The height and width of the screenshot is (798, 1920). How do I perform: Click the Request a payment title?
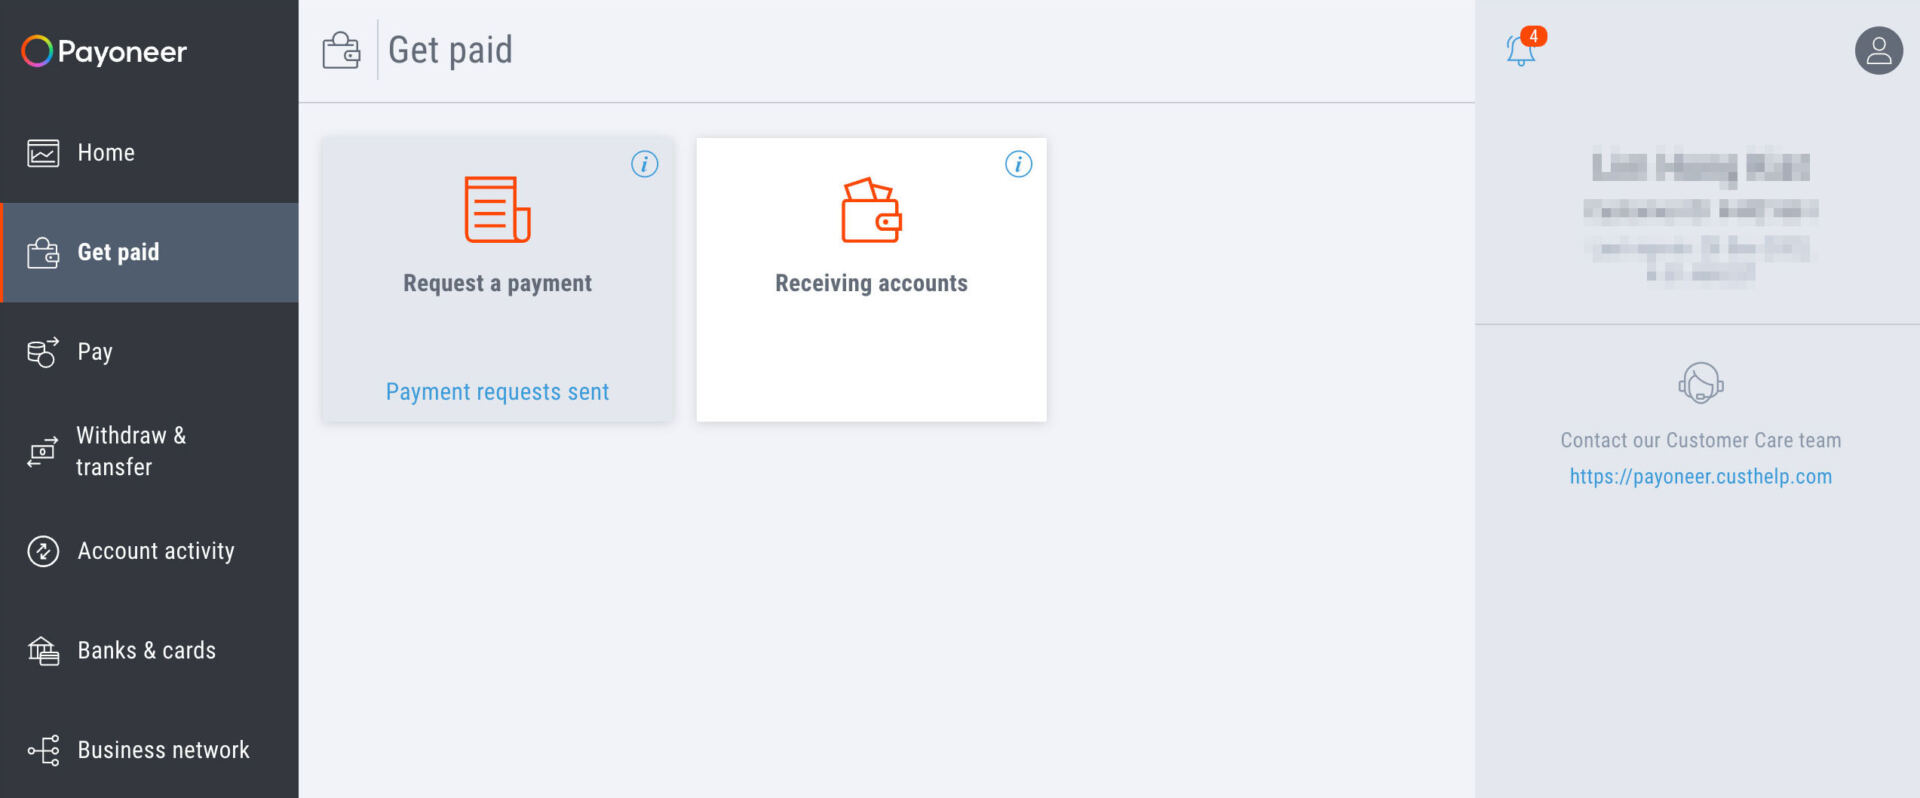497,283
